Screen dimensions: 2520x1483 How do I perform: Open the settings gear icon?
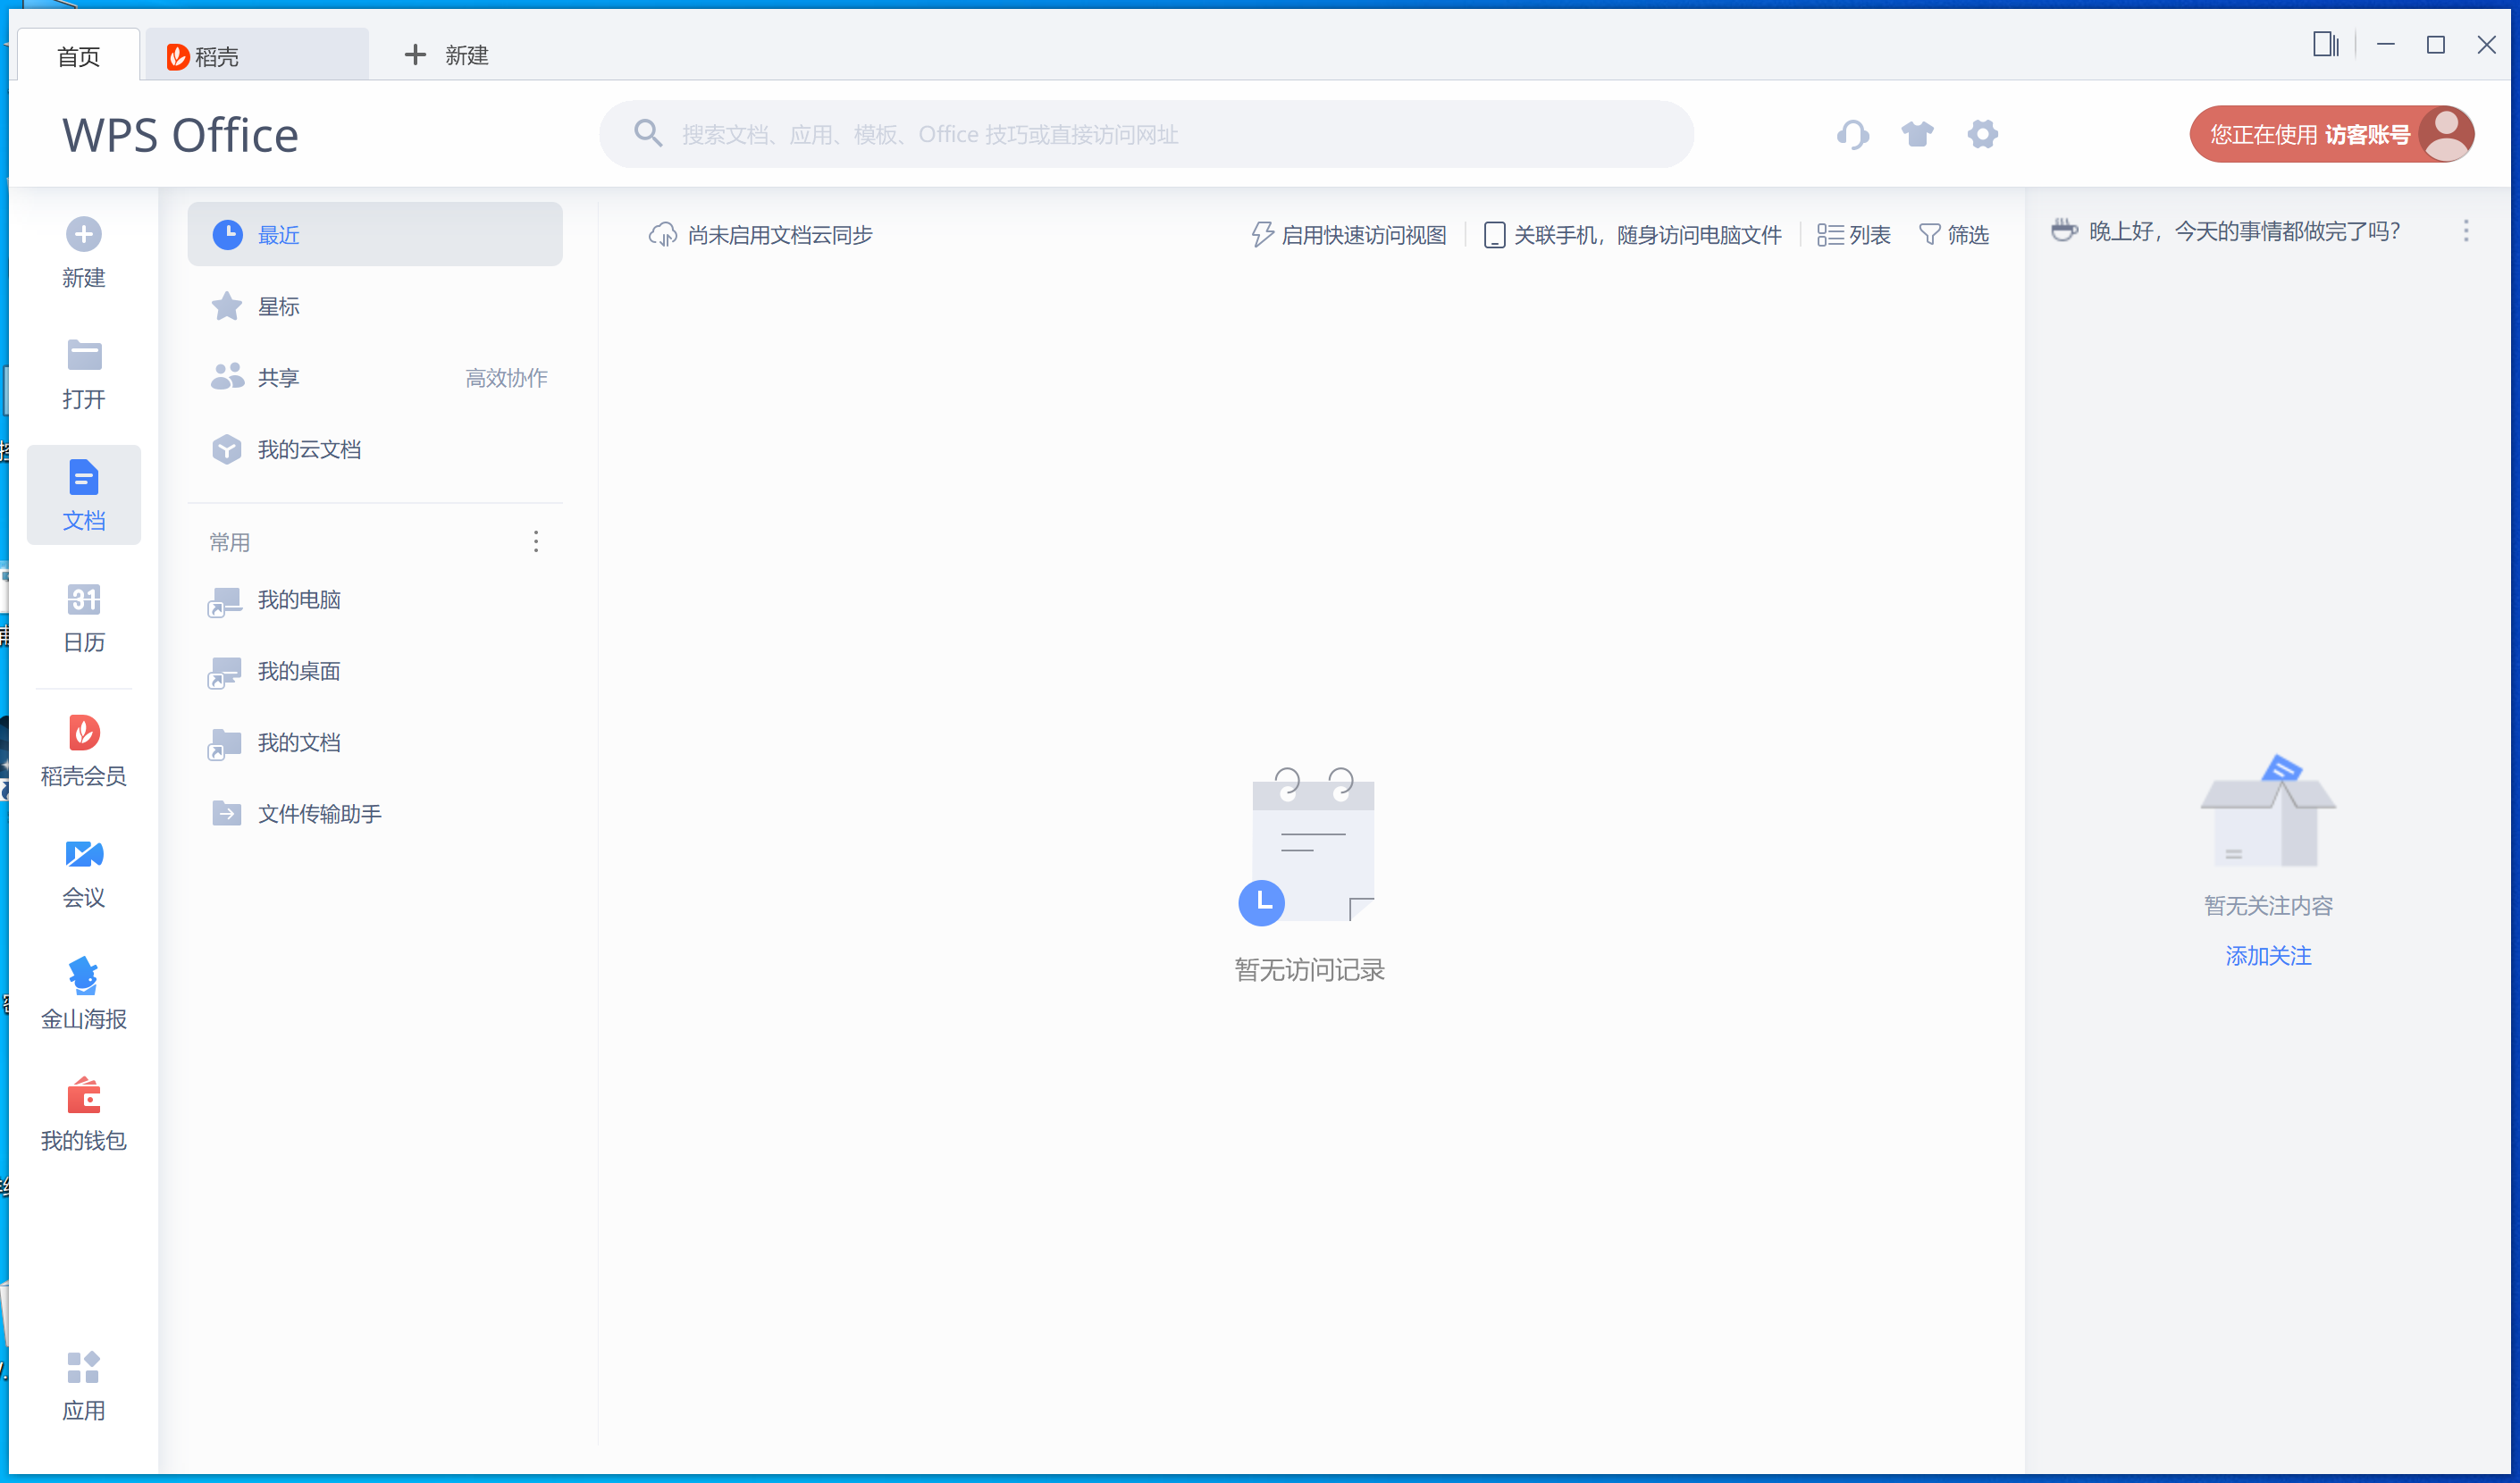(1982, 134)
